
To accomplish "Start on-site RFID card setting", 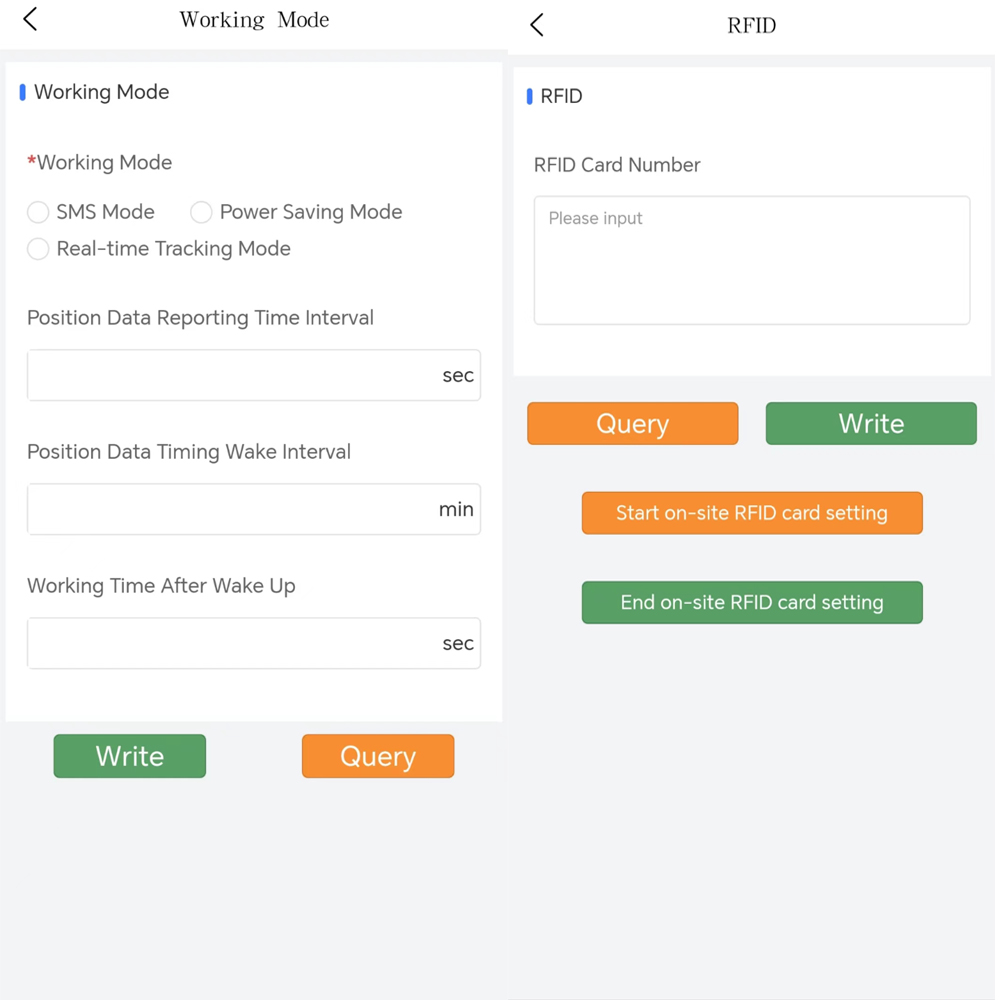I will tap(751, 512).
